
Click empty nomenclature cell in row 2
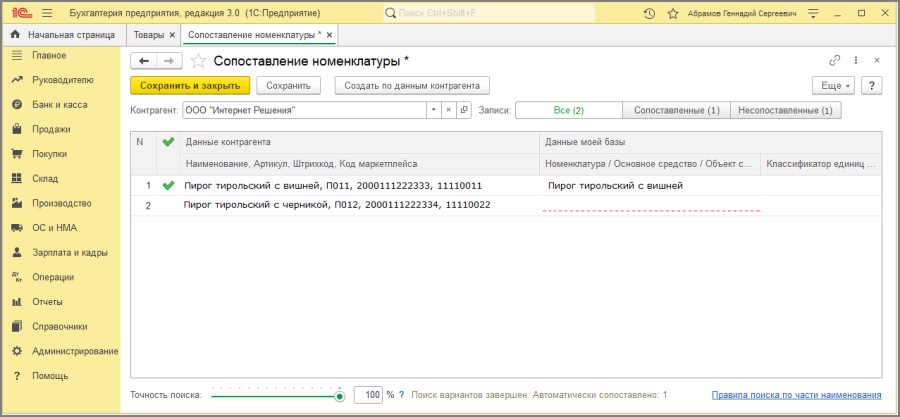click(650, 205)
